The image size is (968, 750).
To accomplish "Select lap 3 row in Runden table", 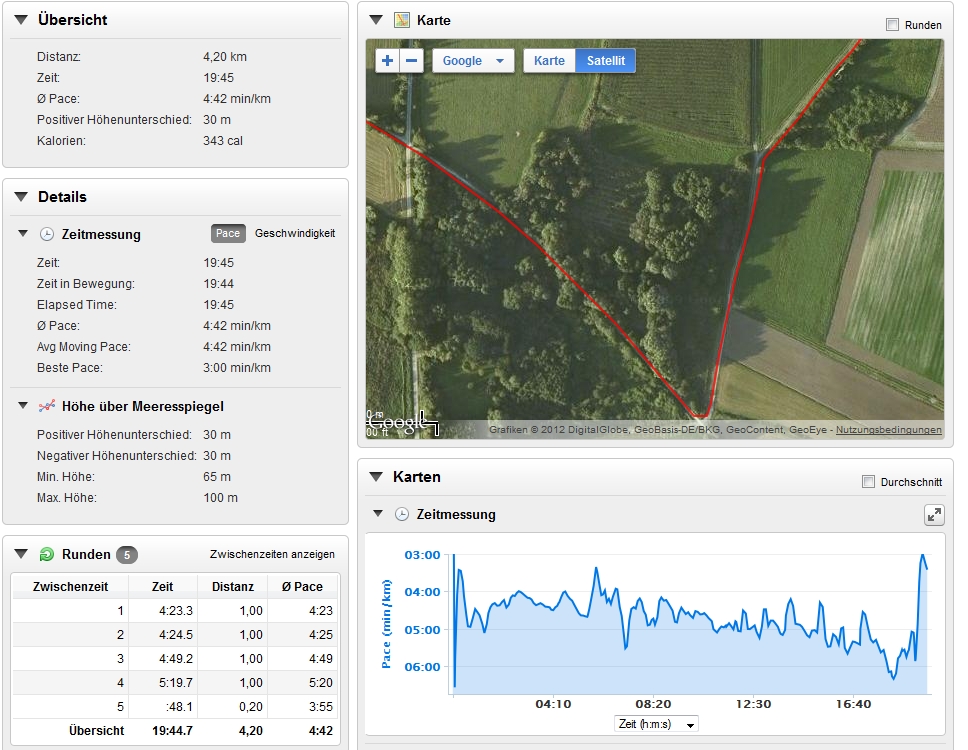I will click(175, 659).
